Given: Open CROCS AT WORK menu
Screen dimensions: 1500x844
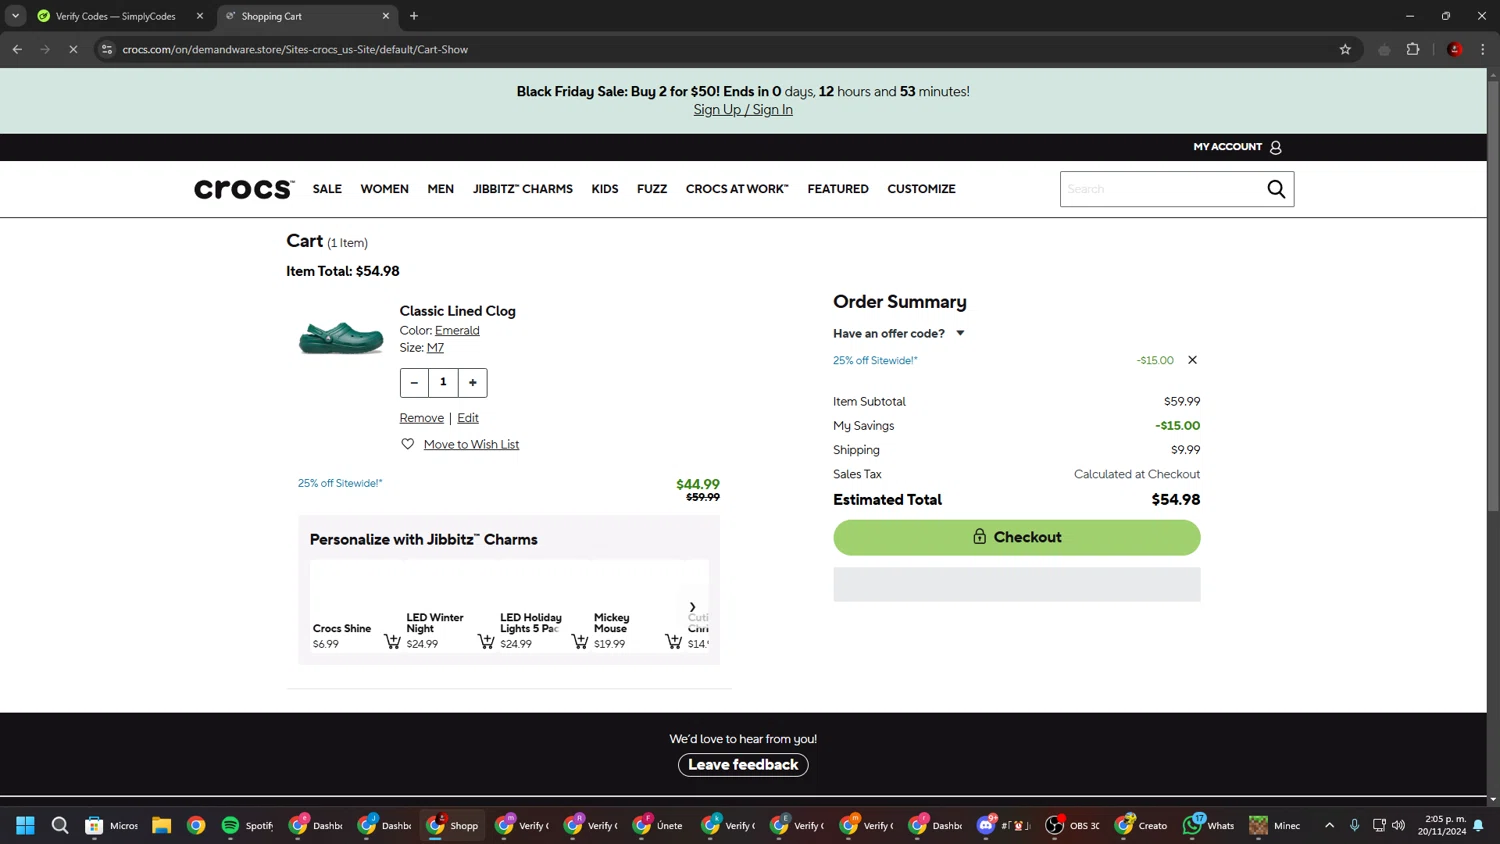Looking at the screenshot, I should 737,189.
